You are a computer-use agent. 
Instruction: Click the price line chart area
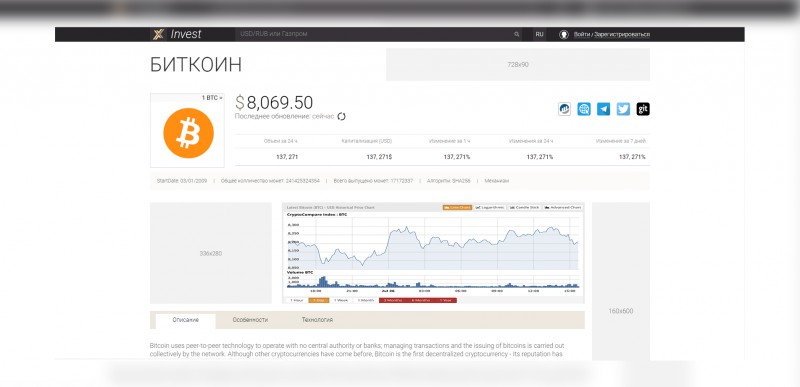pos(433,245)
